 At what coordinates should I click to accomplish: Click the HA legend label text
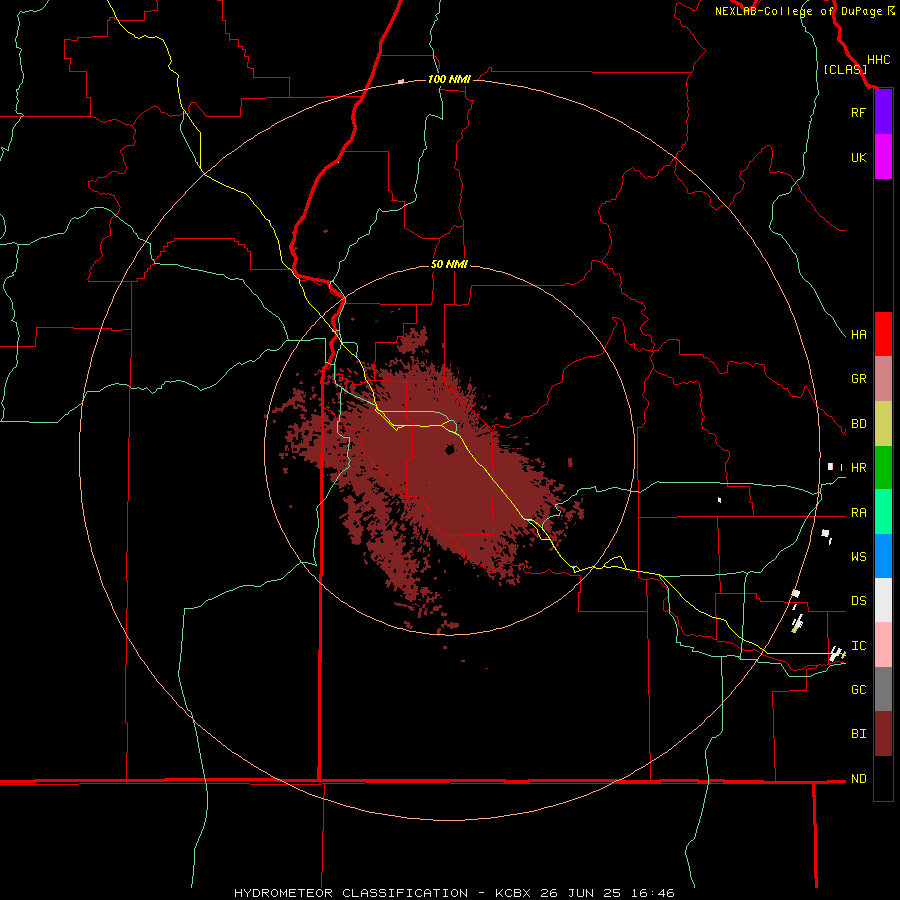coord(858,335)
